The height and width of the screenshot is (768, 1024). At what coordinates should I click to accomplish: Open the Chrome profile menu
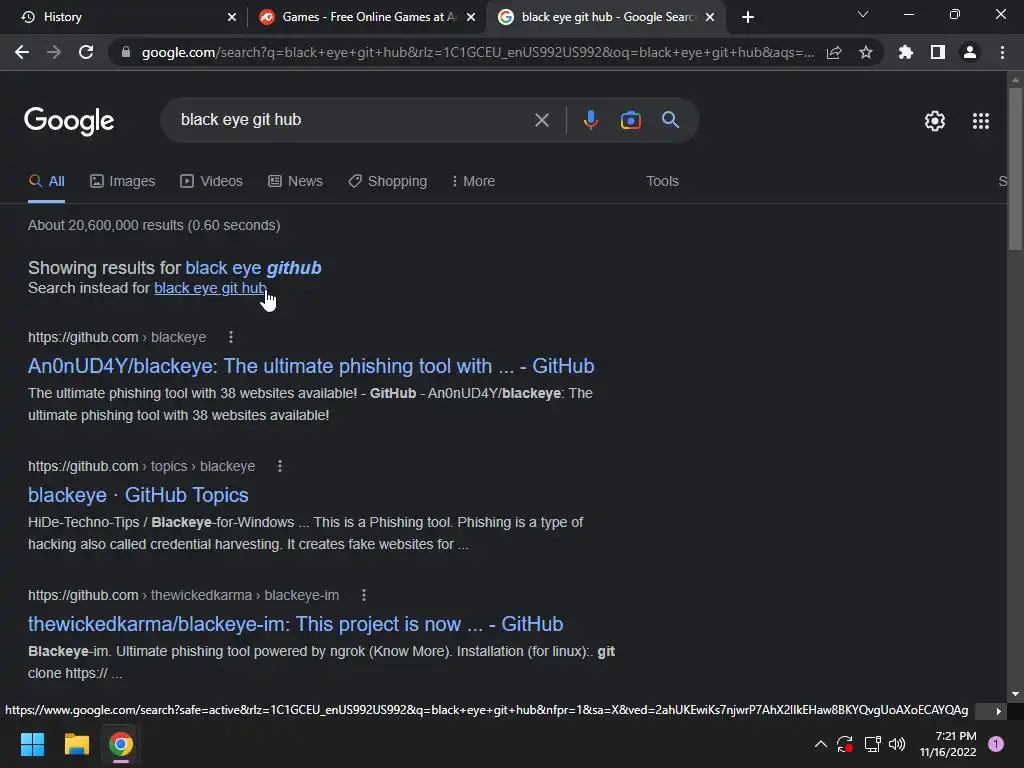tap(970, 52)
